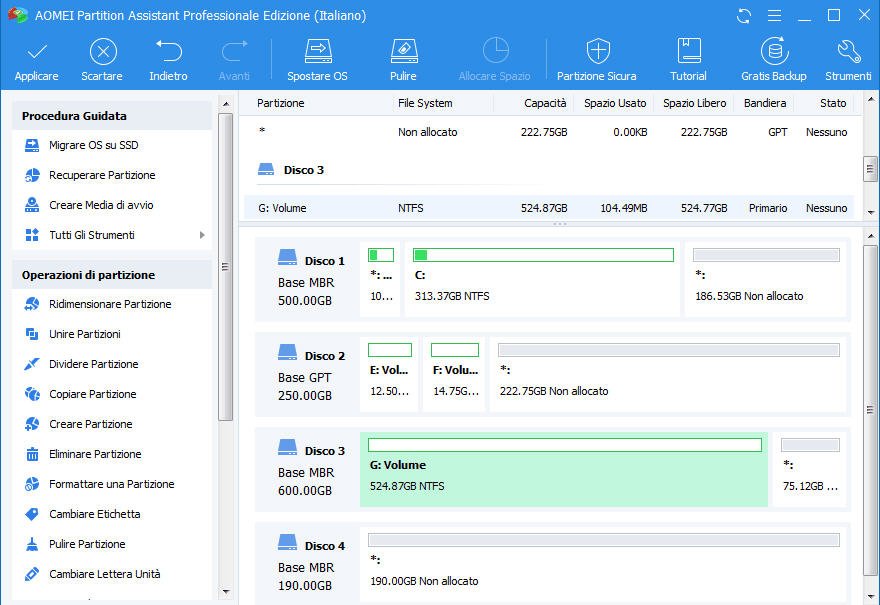The height and width of the screenshot is (605, 880).
Task: Select the 222.75GB Non allocato table row
Action: coord(549,132)
